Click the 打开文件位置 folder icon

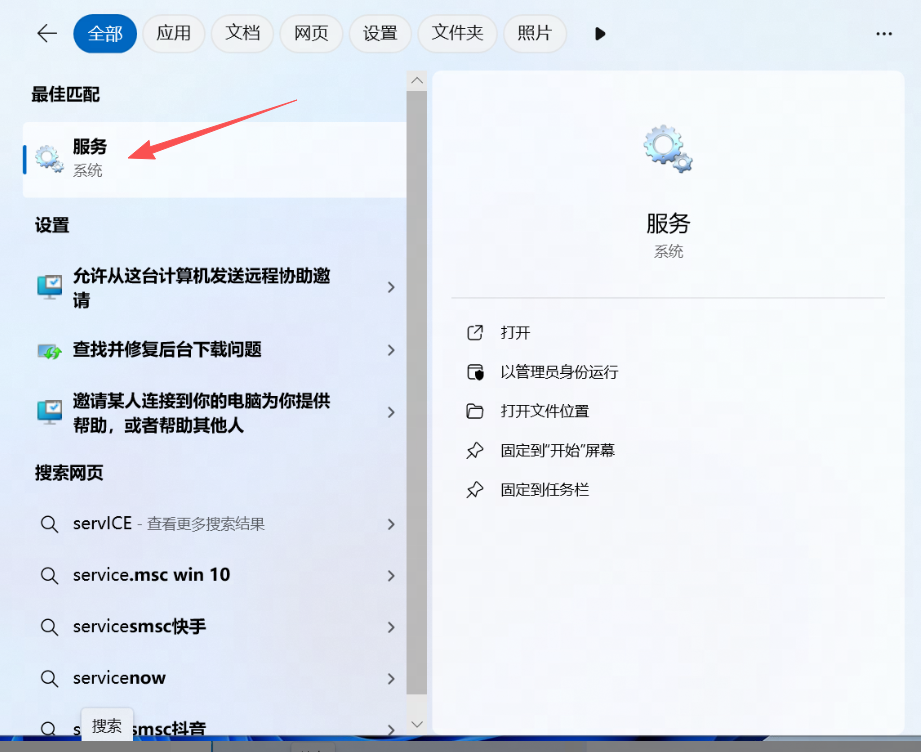click(x=475, y=411)
